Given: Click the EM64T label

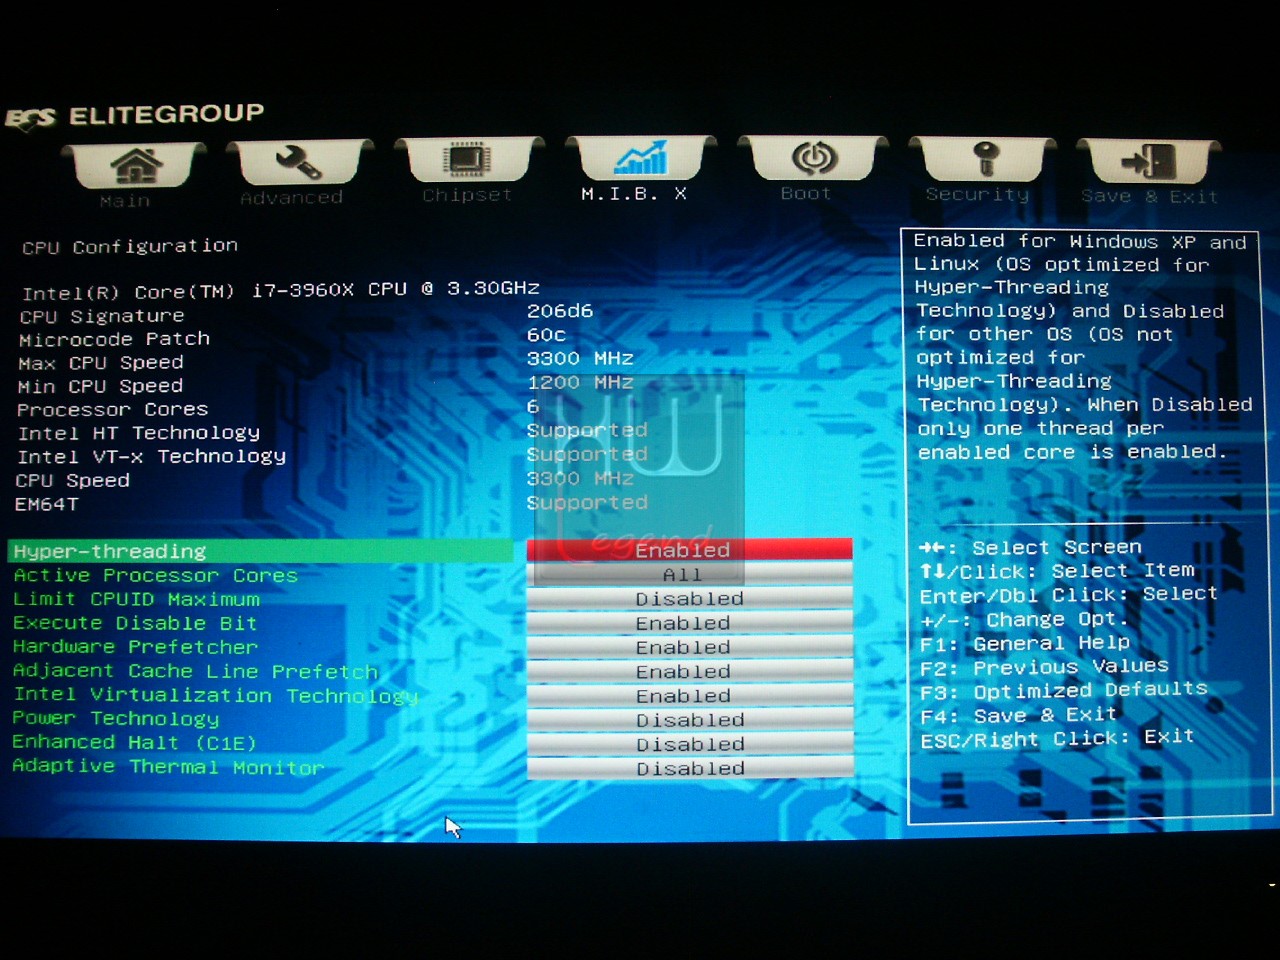Looking at the screenshot, I should (x=46, y=504).
